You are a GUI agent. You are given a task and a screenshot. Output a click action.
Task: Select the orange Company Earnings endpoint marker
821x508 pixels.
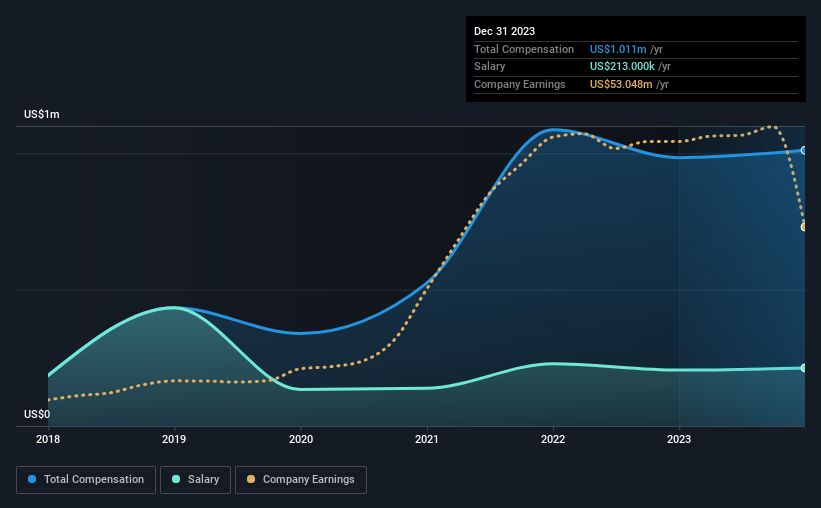tap(804, 227)
